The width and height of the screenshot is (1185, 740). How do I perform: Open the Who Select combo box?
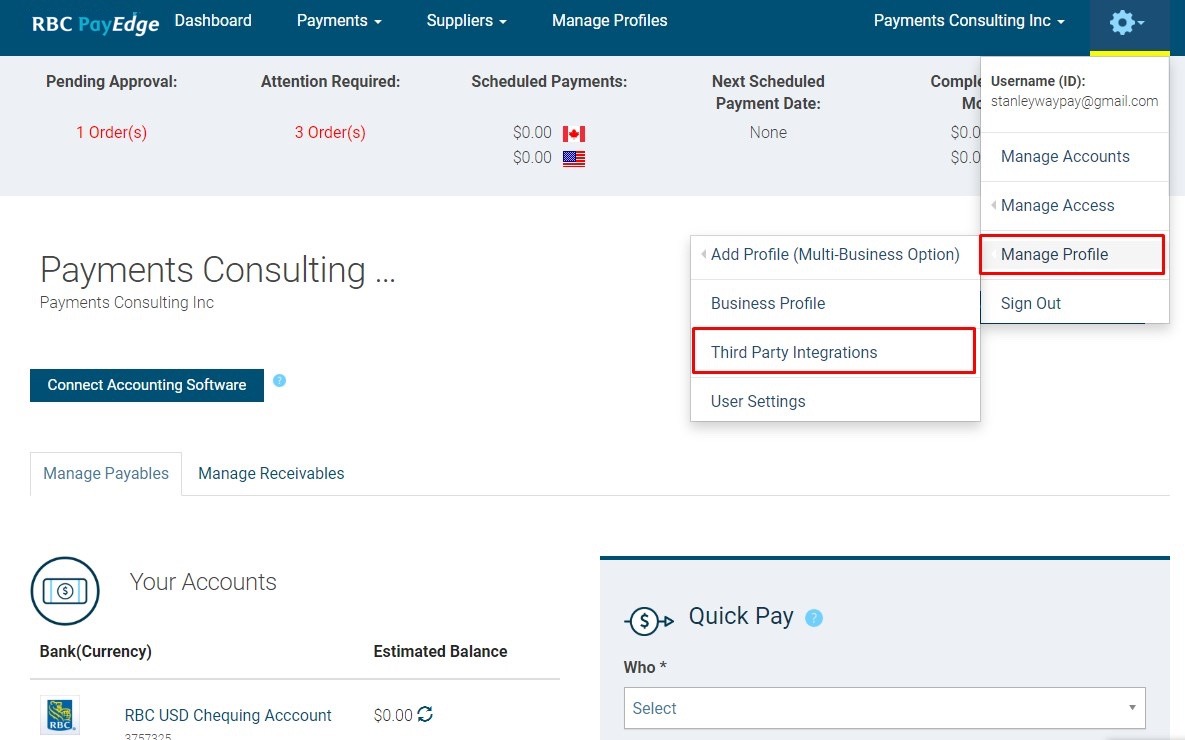pyautogui.click(x=884, y=708)
